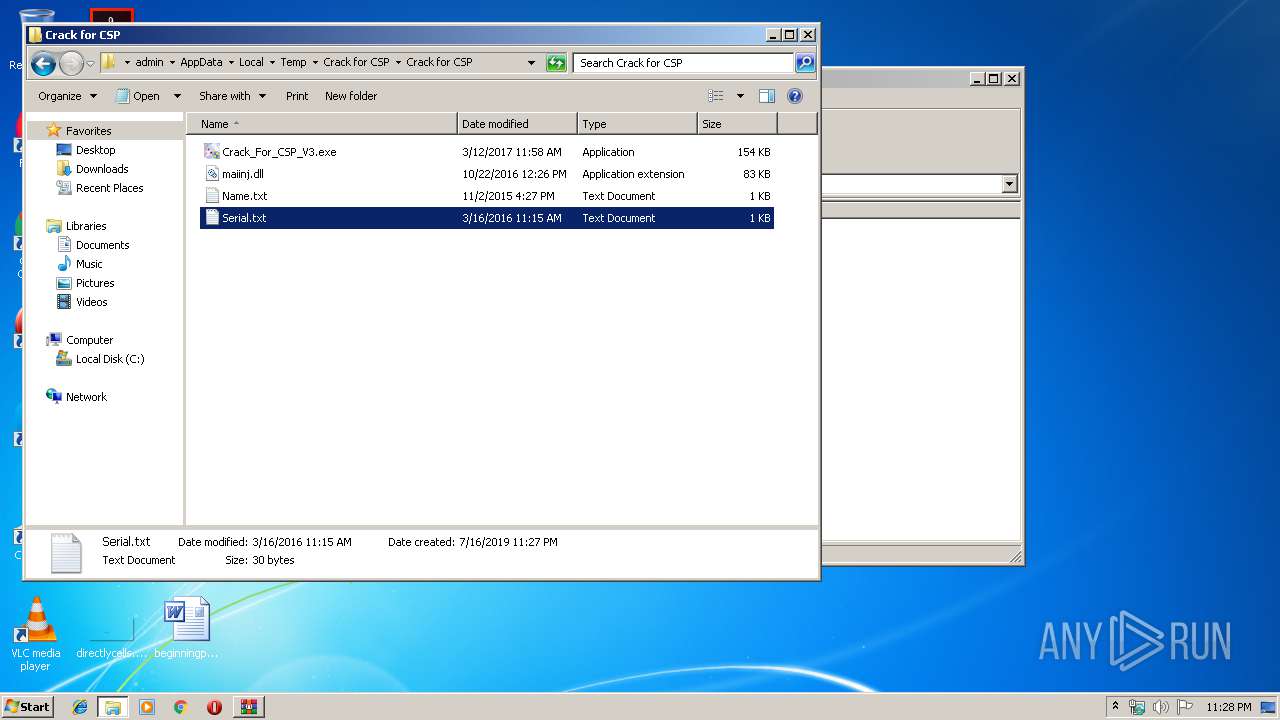Launch Windows Media Player from the taskbar

pyautogui.click(x=147, y=706)
